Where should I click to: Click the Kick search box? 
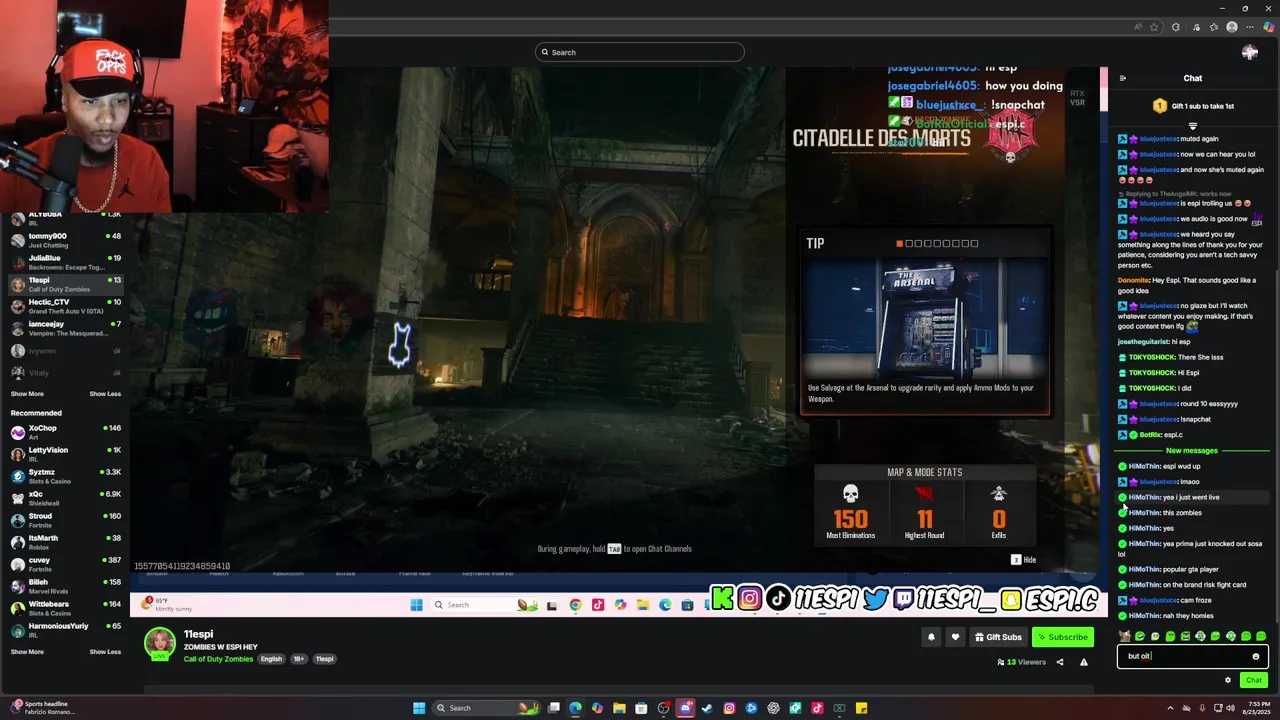(640, 52)
